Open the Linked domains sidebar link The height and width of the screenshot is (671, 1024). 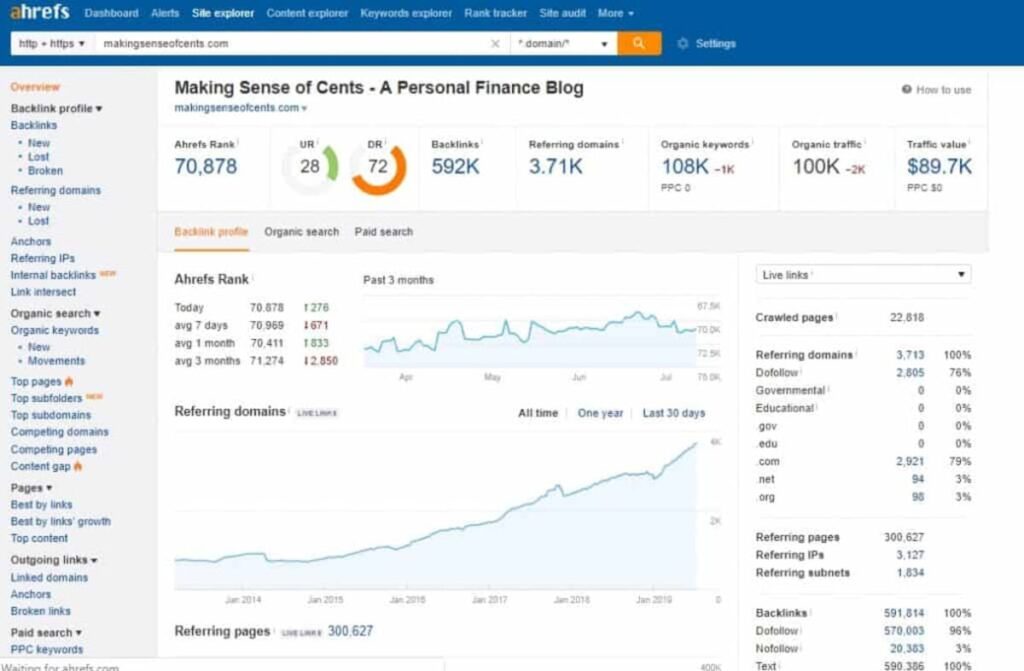pos(49,578)
